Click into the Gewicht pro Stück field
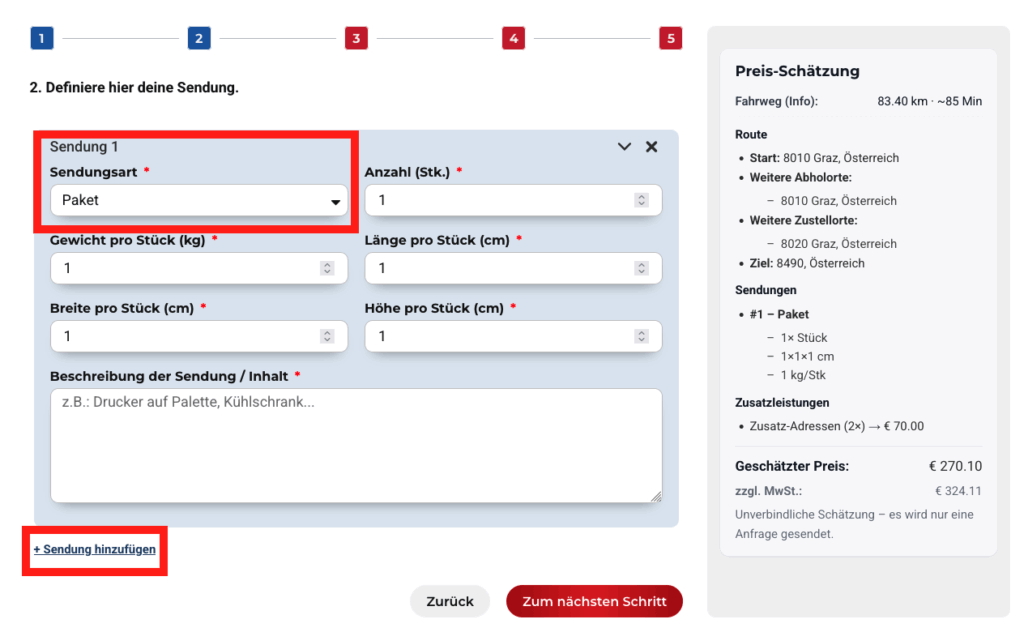 point(185,268)
